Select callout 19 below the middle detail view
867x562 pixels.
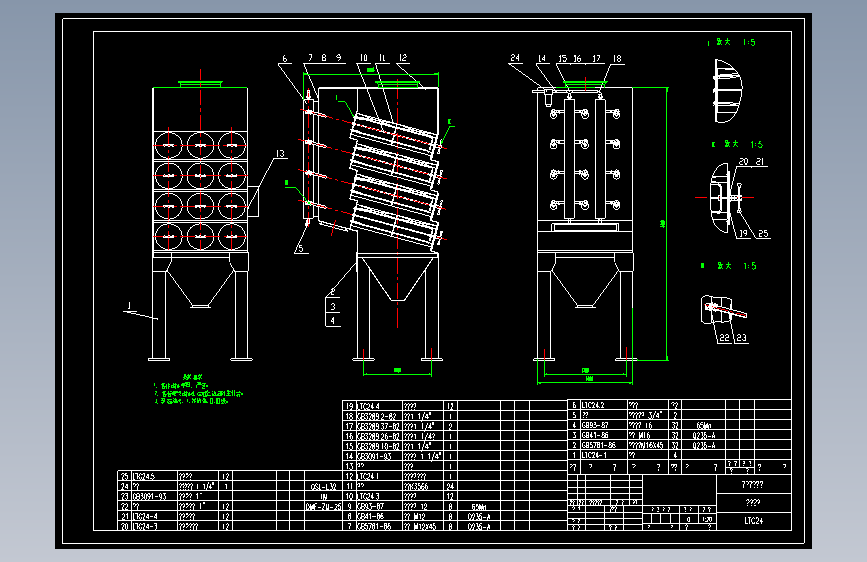(743, 233)
